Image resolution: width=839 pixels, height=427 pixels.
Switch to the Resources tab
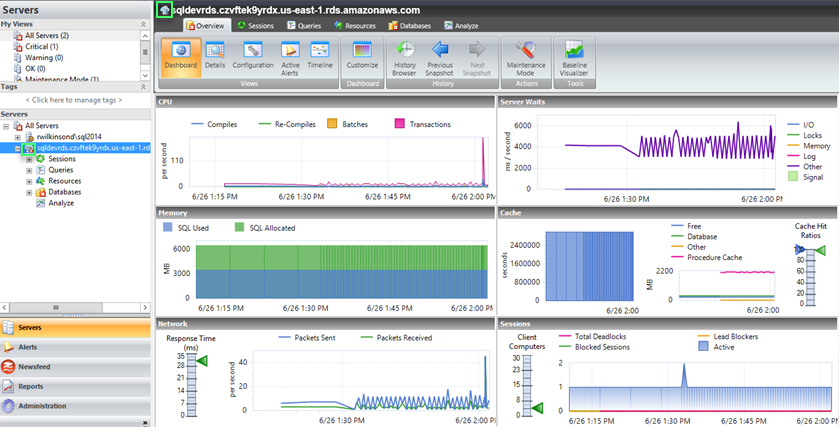[355, 26]
